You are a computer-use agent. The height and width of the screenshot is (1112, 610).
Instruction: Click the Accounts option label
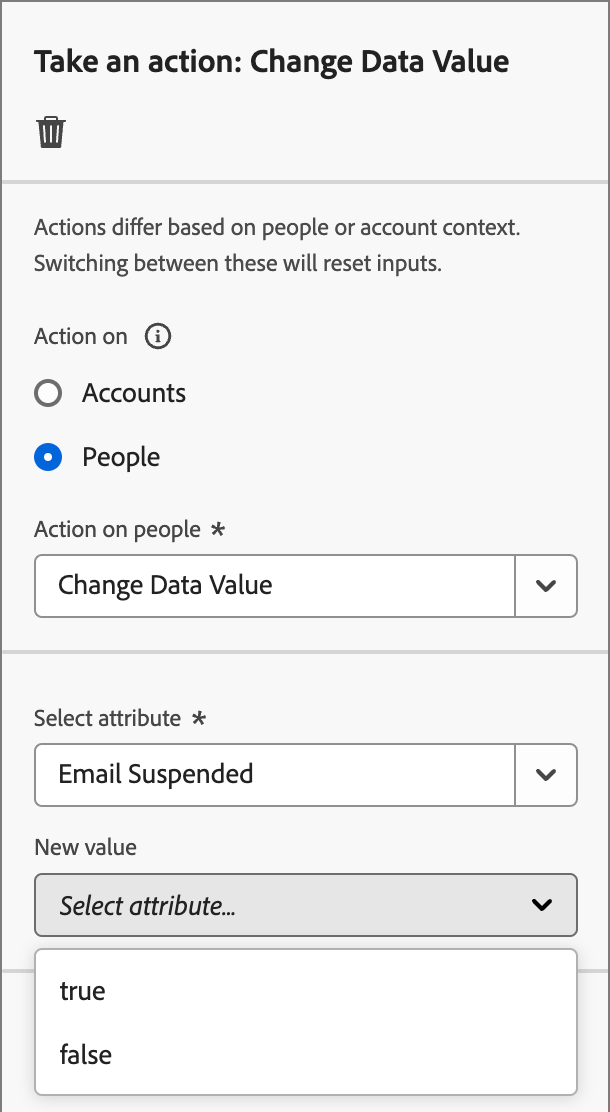click(134, 393)
